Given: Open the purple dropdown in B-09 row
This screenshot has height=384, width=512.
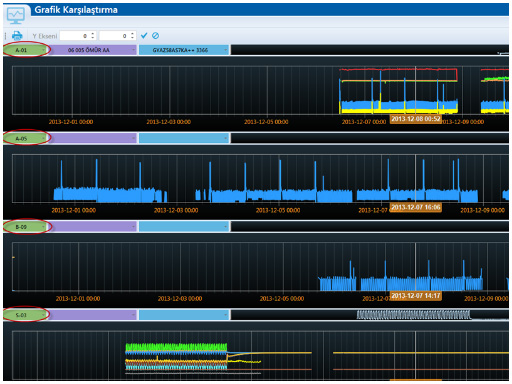Looking at the screenshot, I should tap(93, 227).
